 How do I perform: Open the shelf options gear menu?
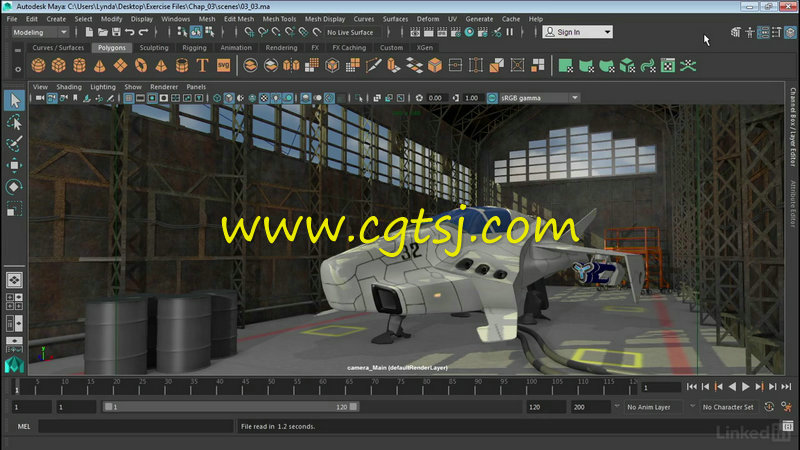pyautogui.click(x=18, y=69)
